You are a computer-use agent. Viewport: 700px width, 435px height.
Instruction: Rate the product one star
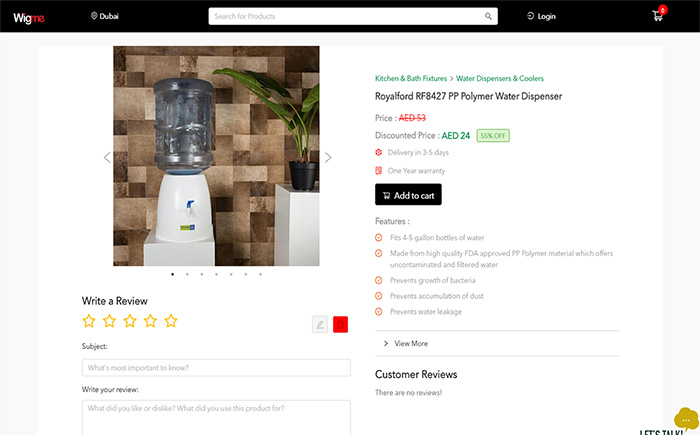tap(89, 321)
